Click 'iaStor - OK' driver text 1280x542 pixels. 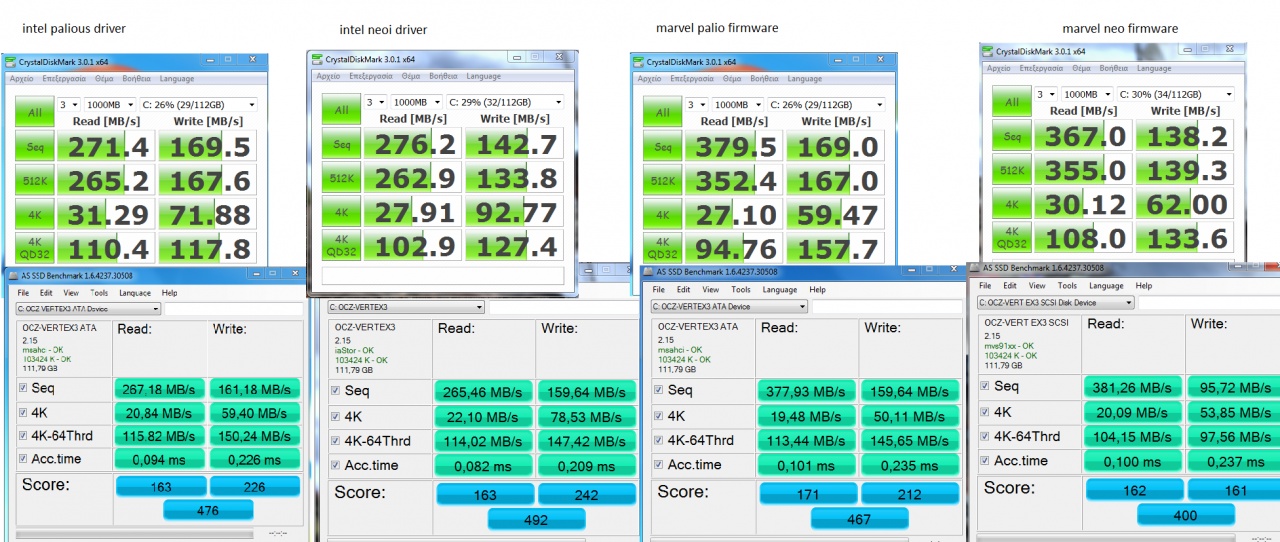point(354,350)
